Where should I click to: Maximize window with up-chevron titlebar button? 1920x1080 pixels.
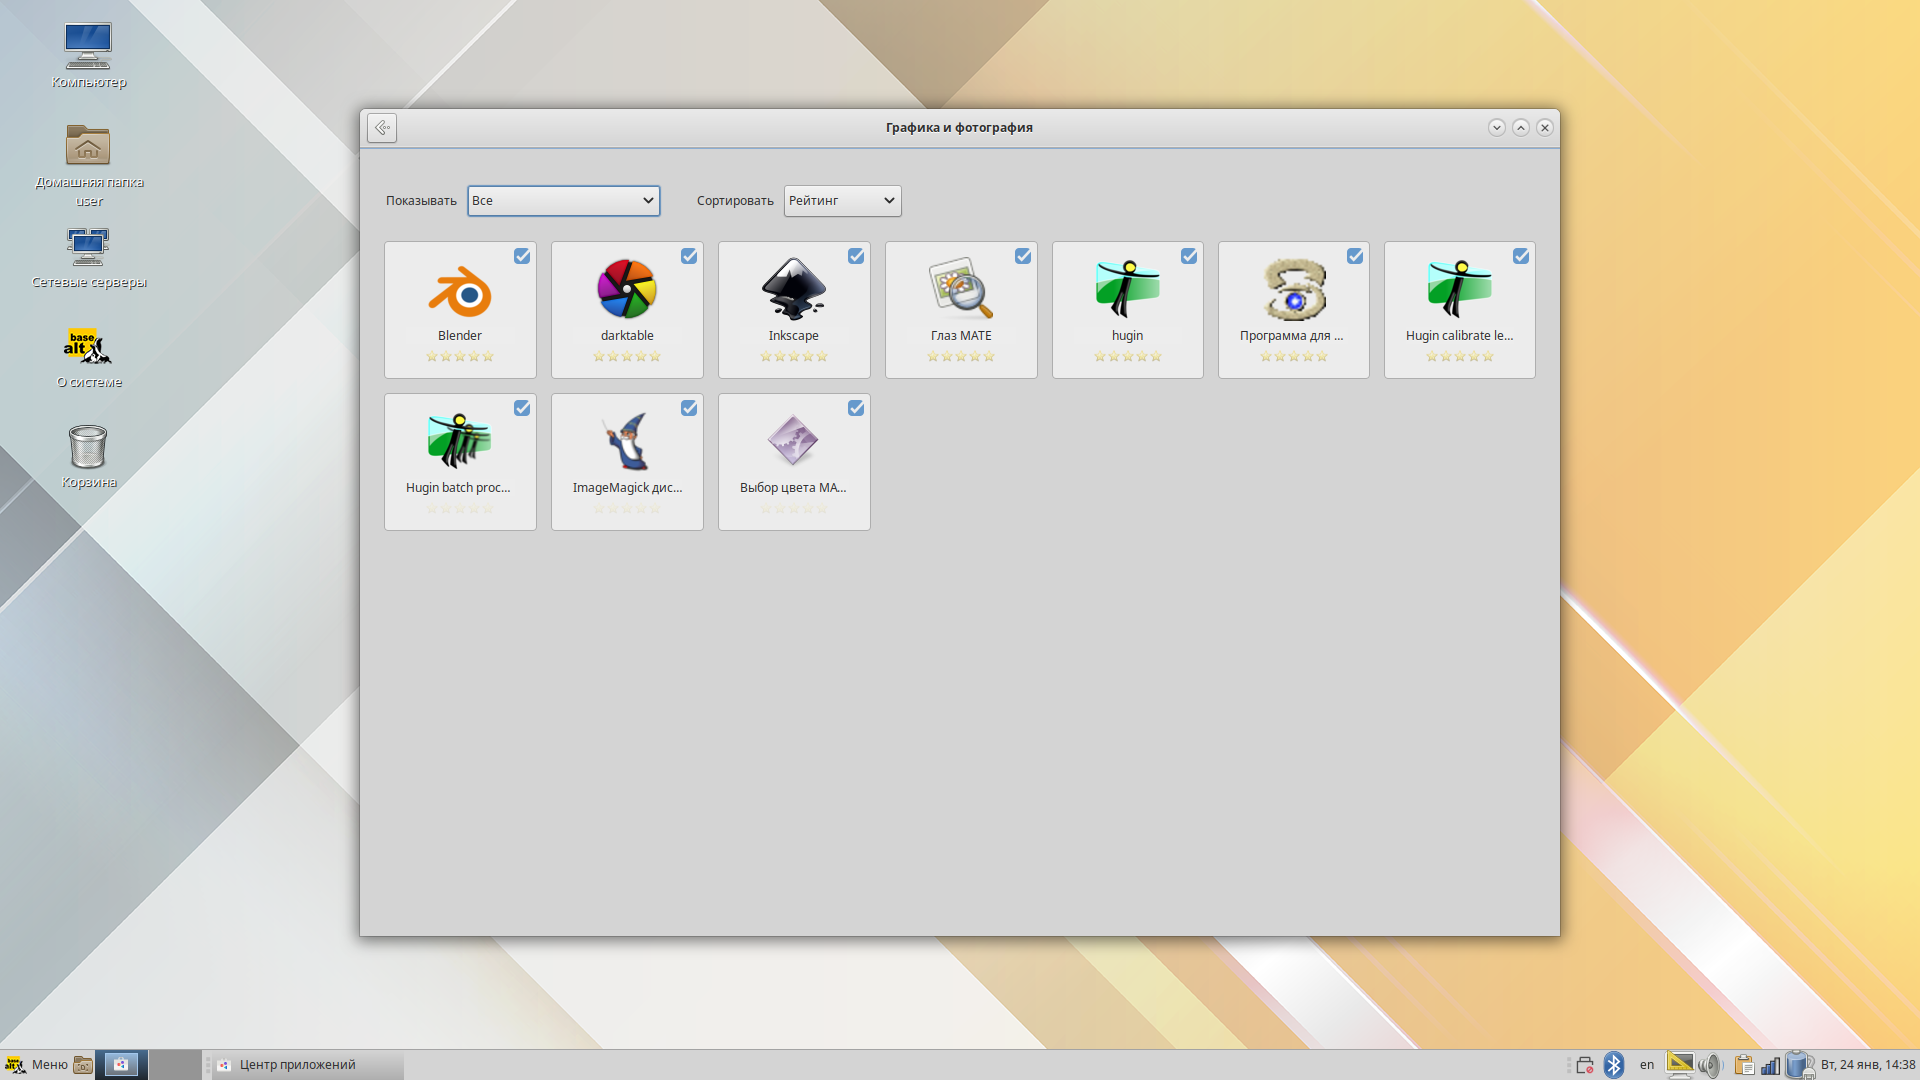(1521, 128)
